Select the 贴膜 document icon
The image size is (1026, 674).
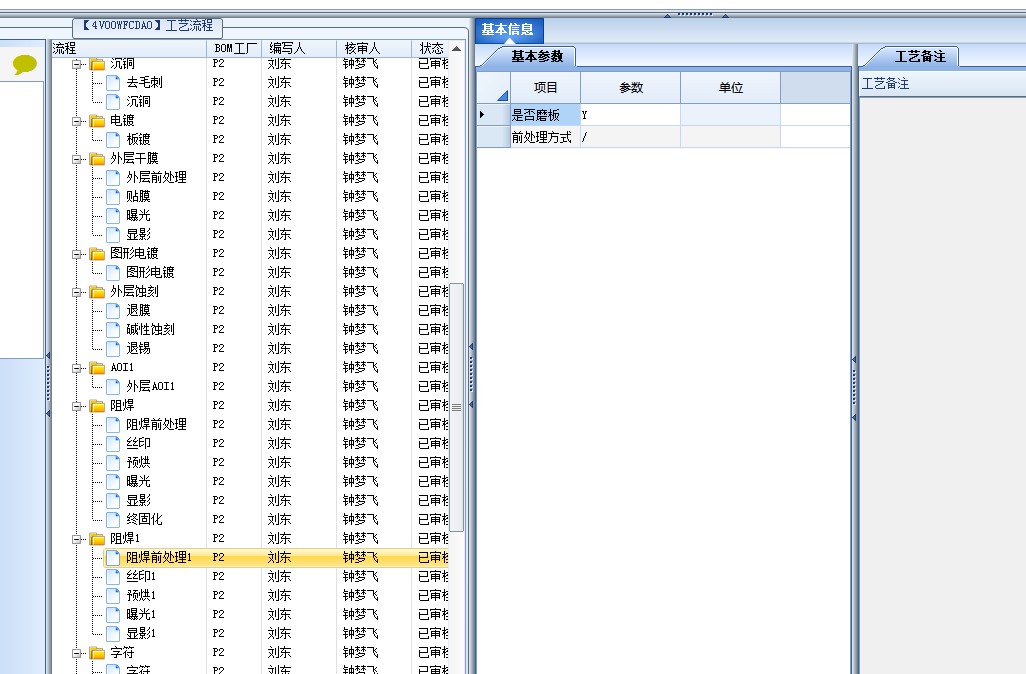(113, 196)
